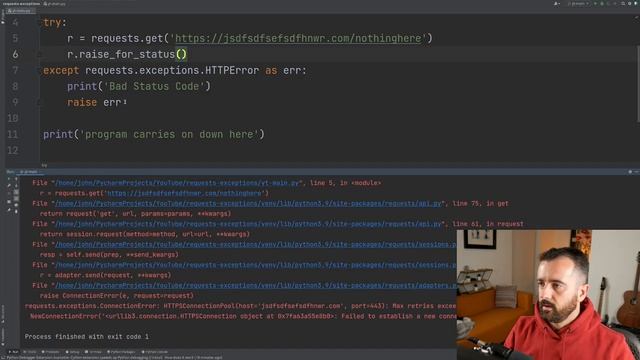Click 'Process finished with exit code 1' text
640x360 pixels.
(87, 337)
